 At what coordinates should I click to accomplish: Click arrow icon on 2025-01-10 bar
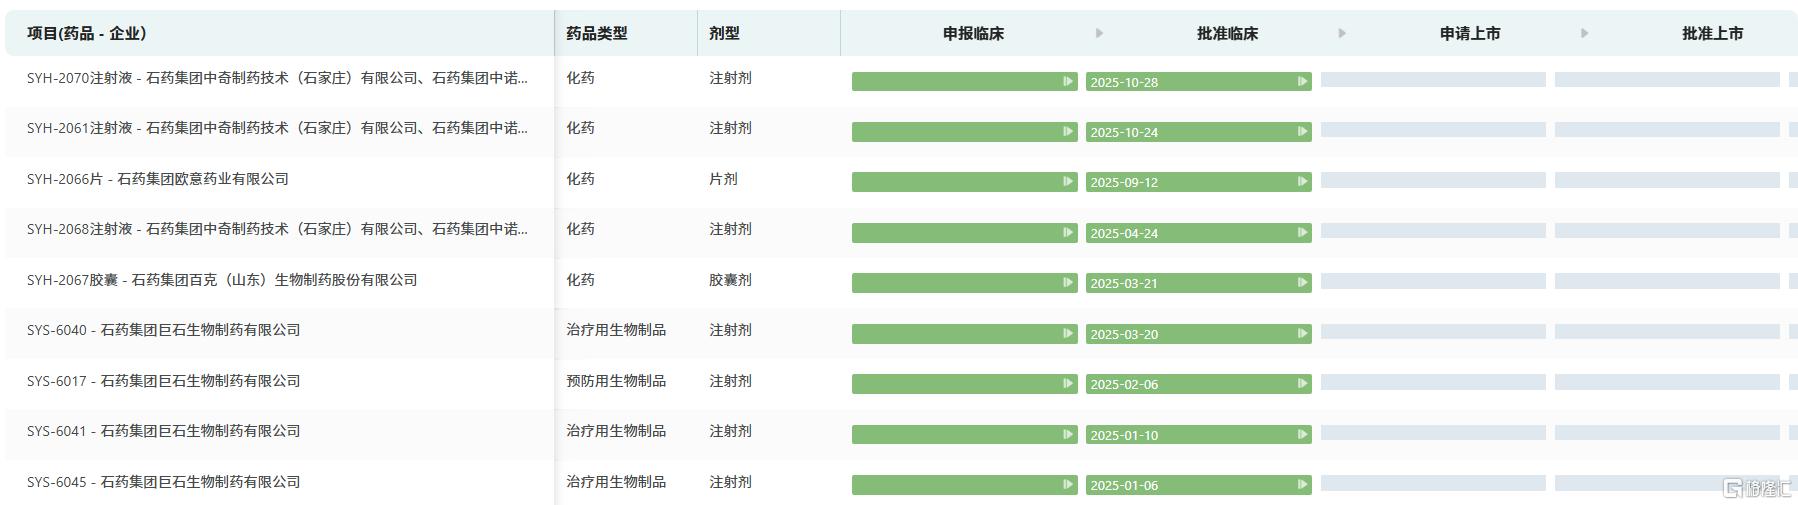pyautogui.click(x=1302, y=434)
